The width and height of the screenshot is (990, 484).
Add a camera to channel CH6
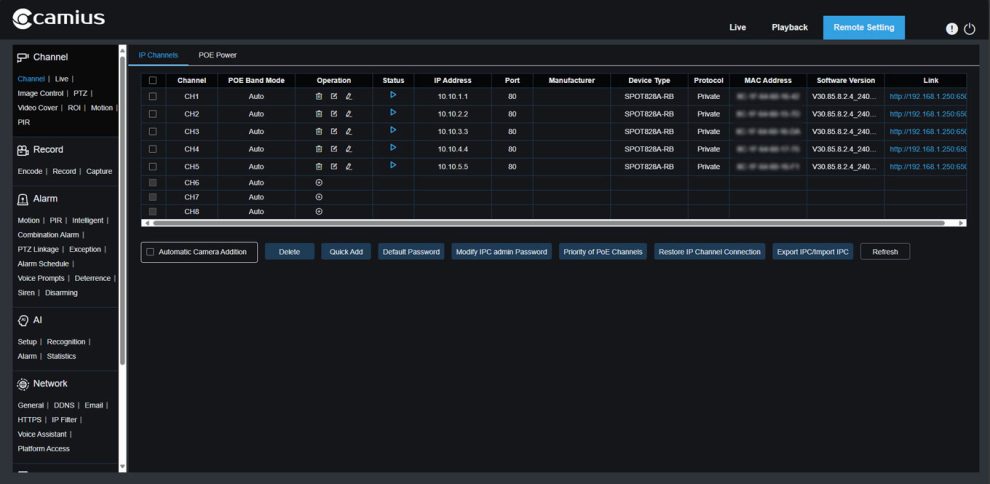coord(319,183)
